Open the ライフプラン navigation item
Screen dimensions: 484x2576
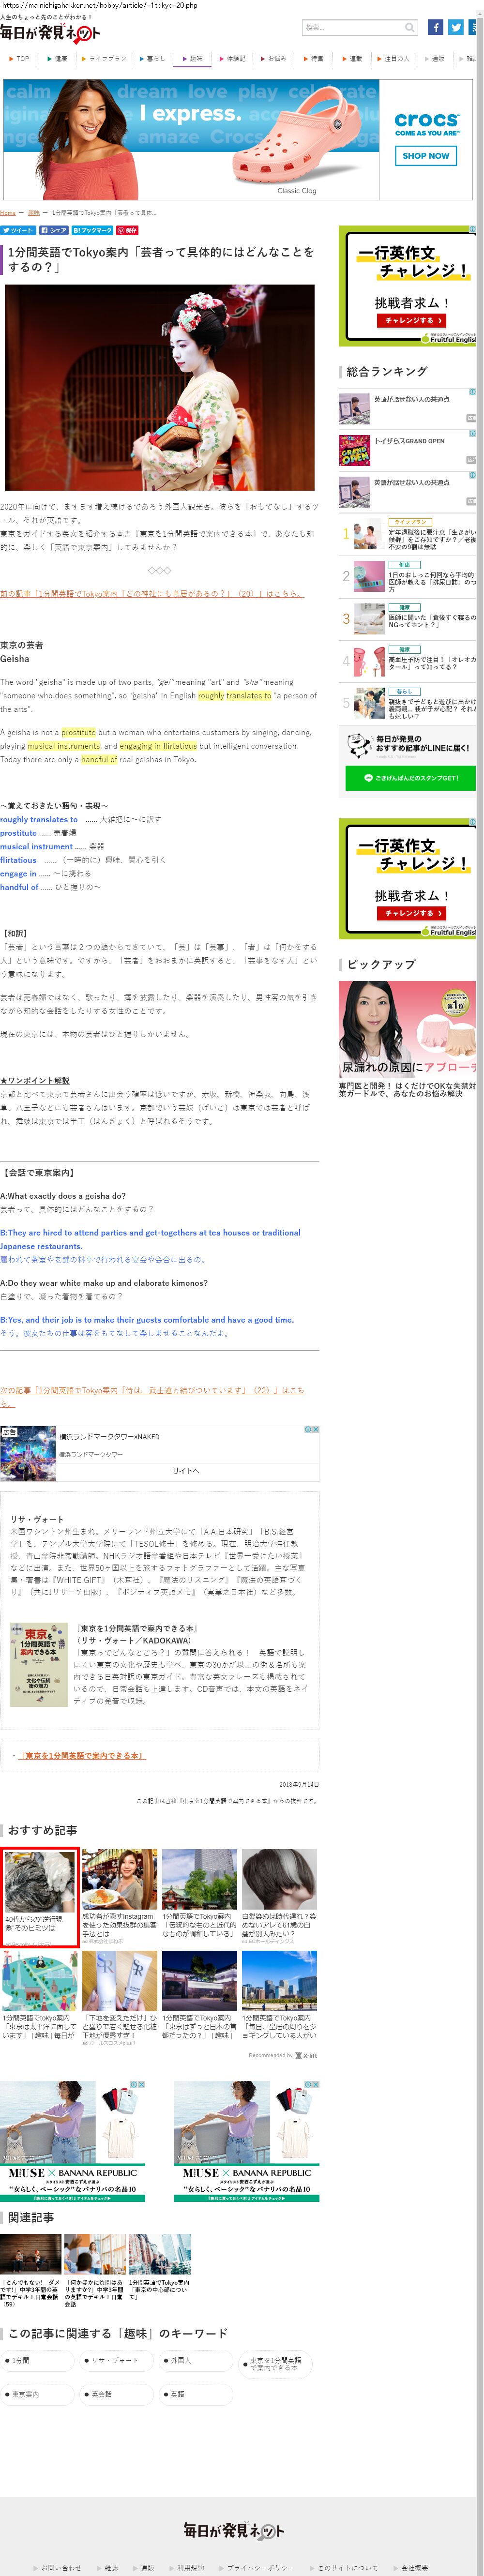[x=104, y=59]
